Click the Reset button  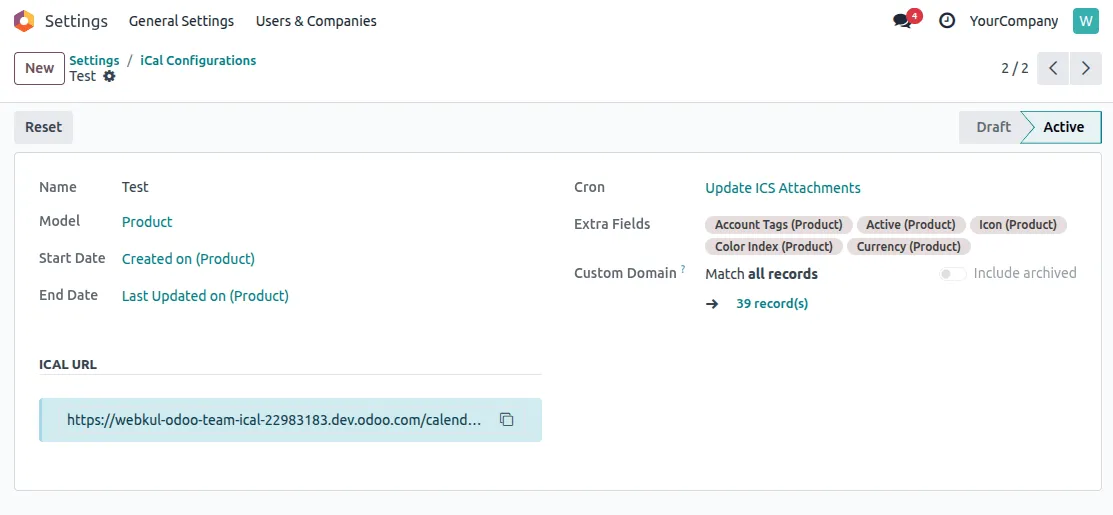(43, 127)
